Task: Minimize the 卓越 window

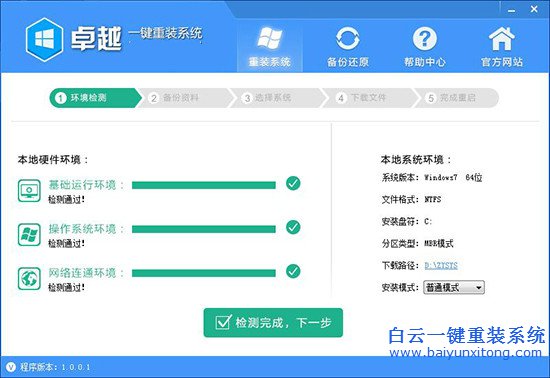Action: click(x=512, y=10)
